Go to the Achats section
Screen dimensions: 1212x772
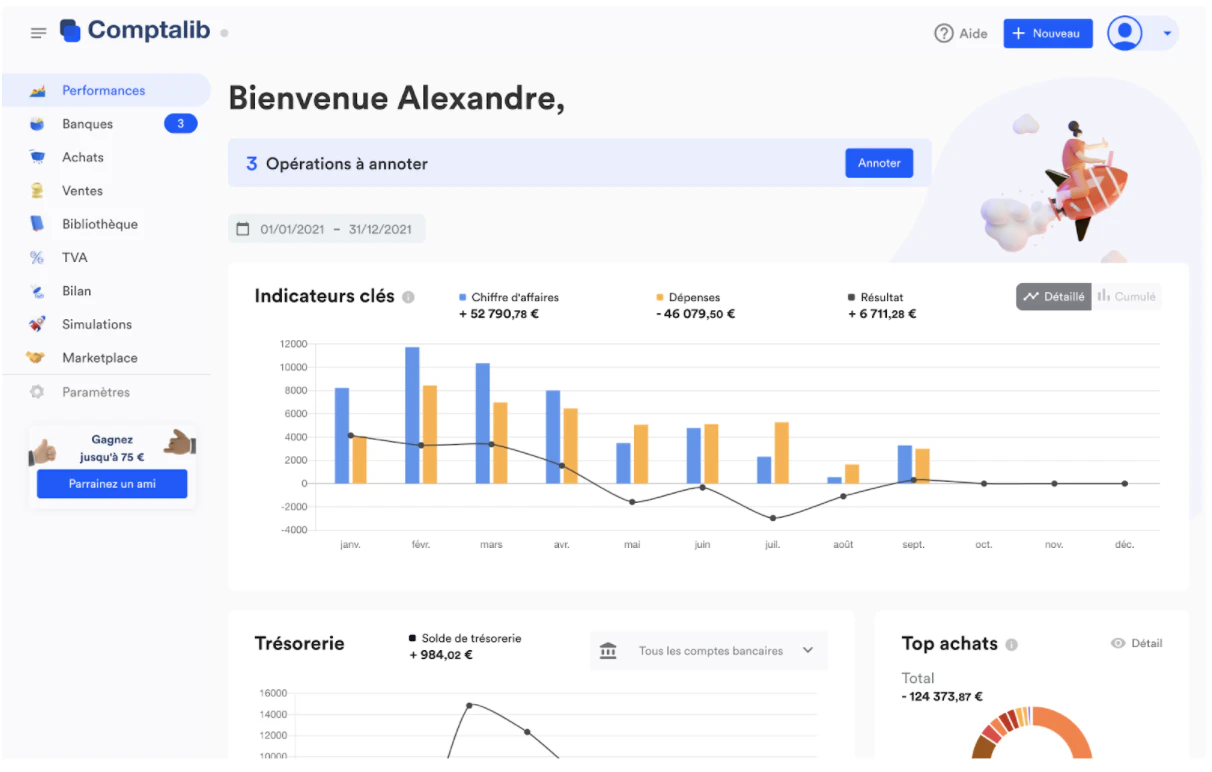click(x=106, y=157)
